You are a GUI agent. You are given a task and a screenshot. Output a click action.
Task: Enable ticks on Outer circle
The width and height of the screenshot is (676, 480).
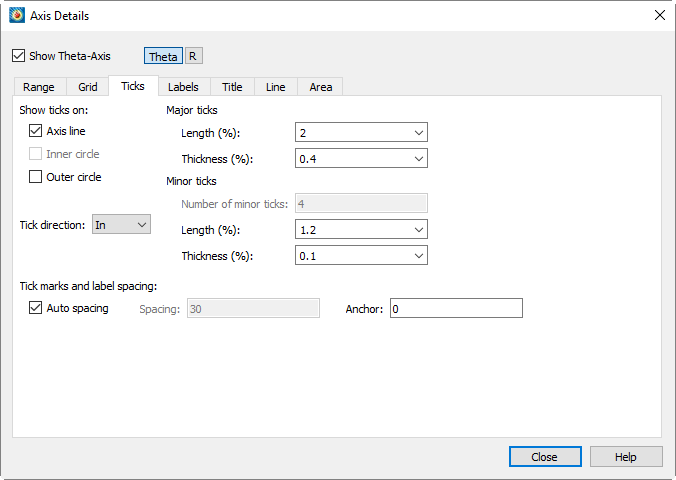click(x=35, y=177)
